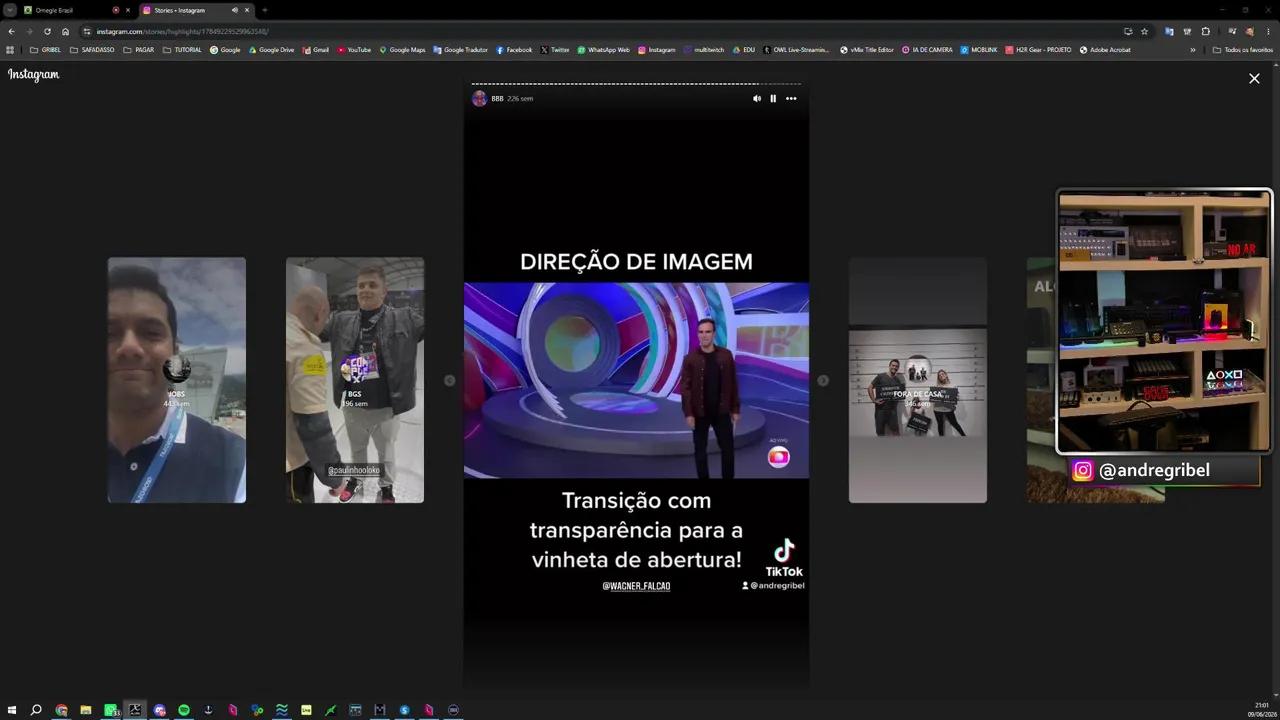Close the Instagram stories viewer
Viewport: 1280px width, 720px height.
point(1254,78)
